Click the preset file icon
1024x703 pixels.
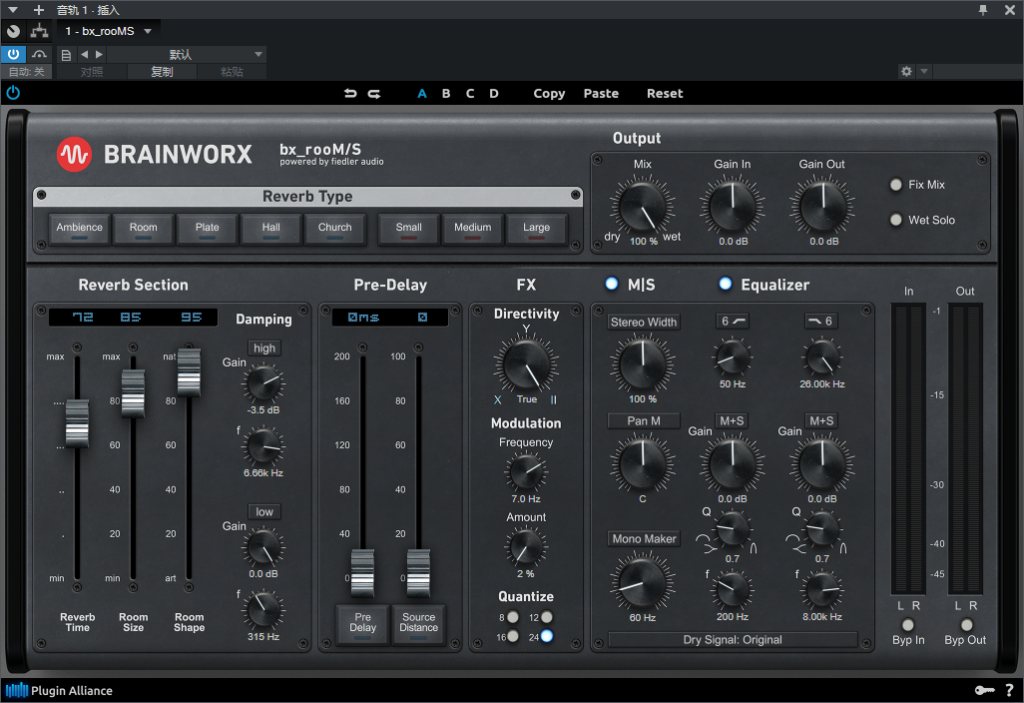[x=66, y=55]
